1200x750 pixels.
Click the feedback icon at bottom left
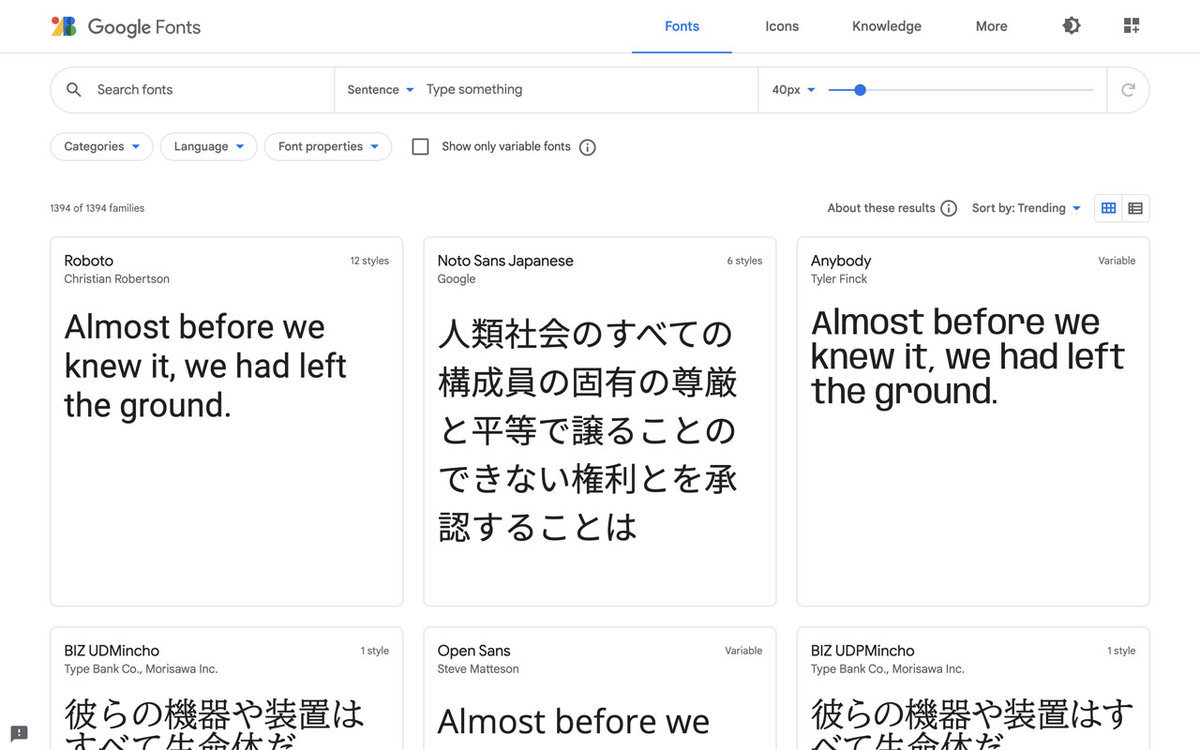19,732
